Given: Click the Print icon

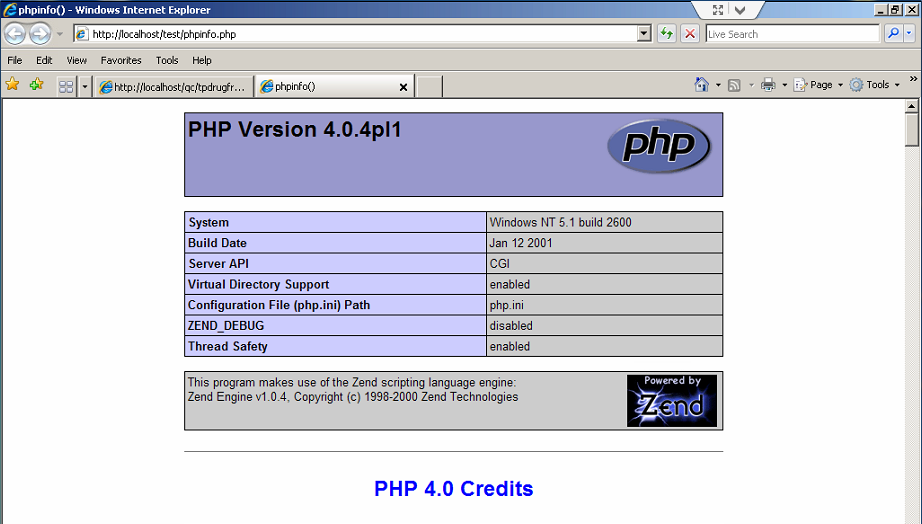Looking at the screenshot, I should click(768, 85).
